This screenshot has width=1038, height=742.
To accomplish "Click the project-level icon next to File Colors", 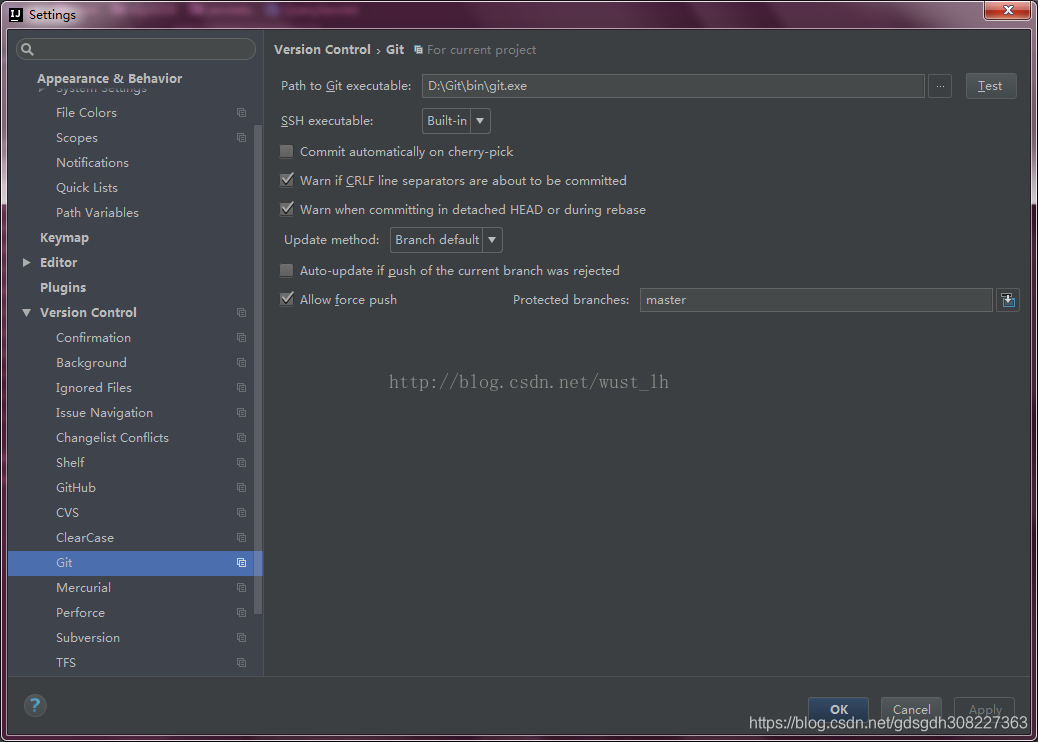I will 242,113.
